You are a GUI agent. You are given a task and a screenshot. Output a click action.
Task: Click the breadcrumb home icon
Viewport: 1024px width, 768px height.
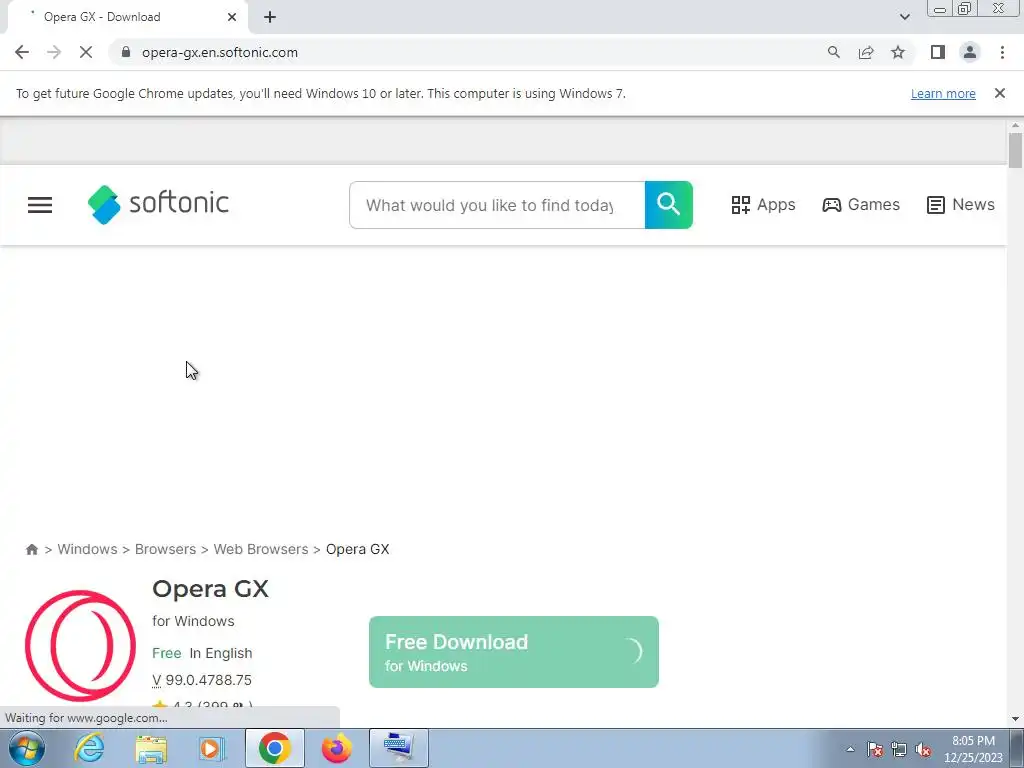pyautogui.click(x=31, y=549)
